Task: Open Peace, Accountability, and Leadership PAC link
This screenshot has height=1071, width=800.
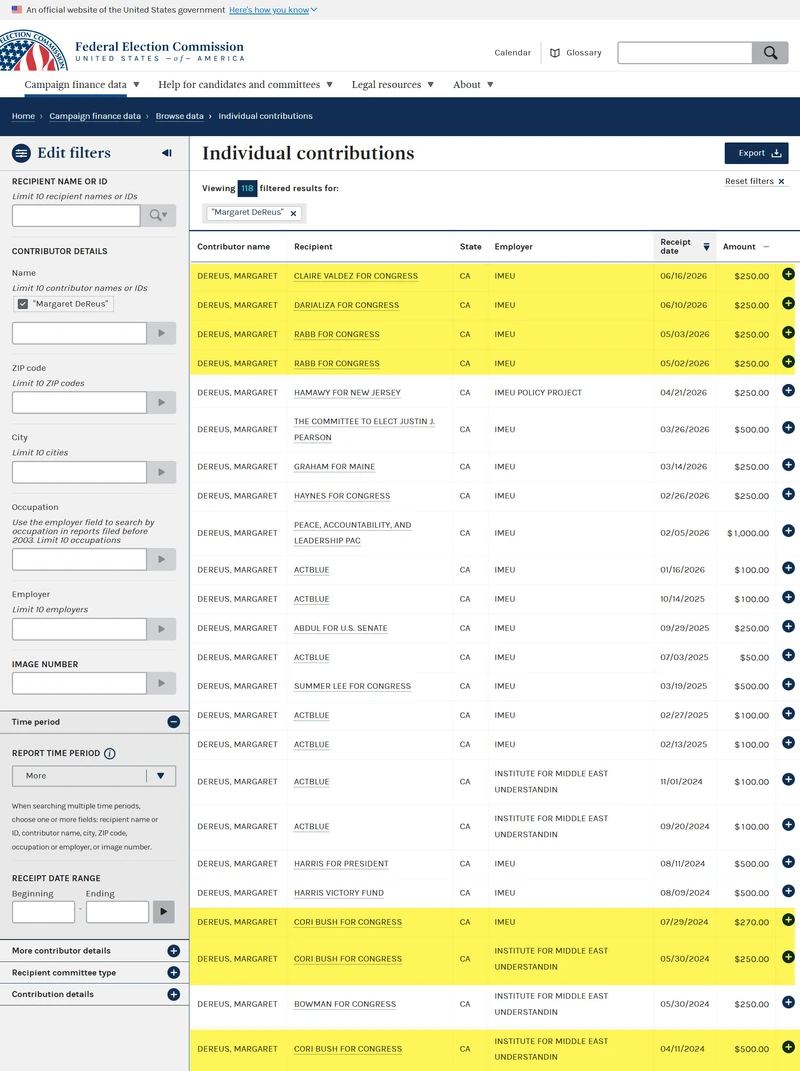Action: [x=353, y=533]
